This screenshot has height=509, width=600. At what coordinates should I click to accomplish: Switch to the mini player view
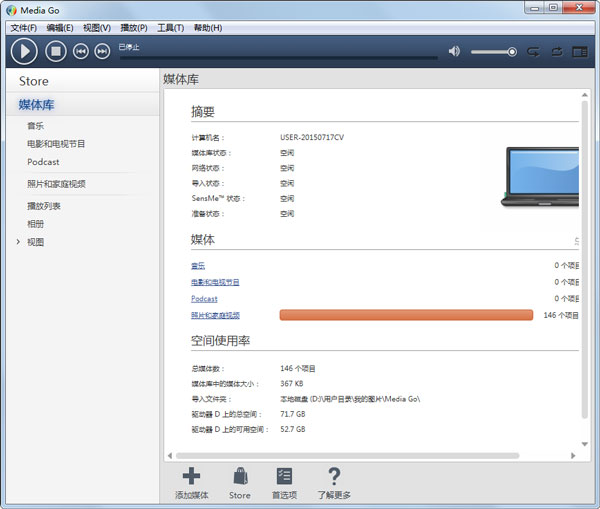click(x=580, y=51)
